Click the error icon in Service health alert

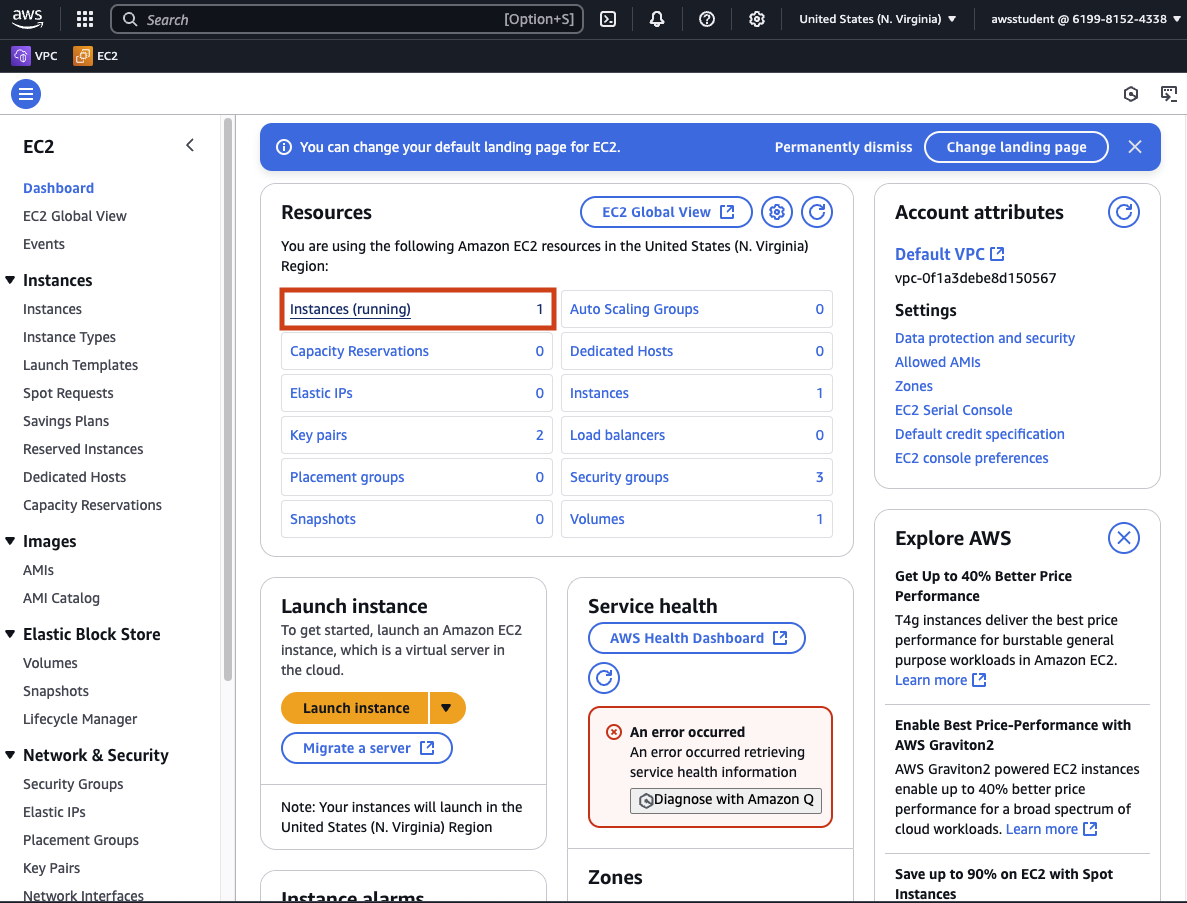point(614,732)
